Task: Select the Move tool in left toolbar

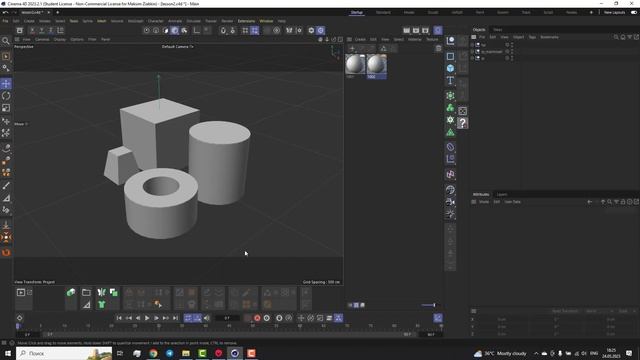Action: point(6,84)
